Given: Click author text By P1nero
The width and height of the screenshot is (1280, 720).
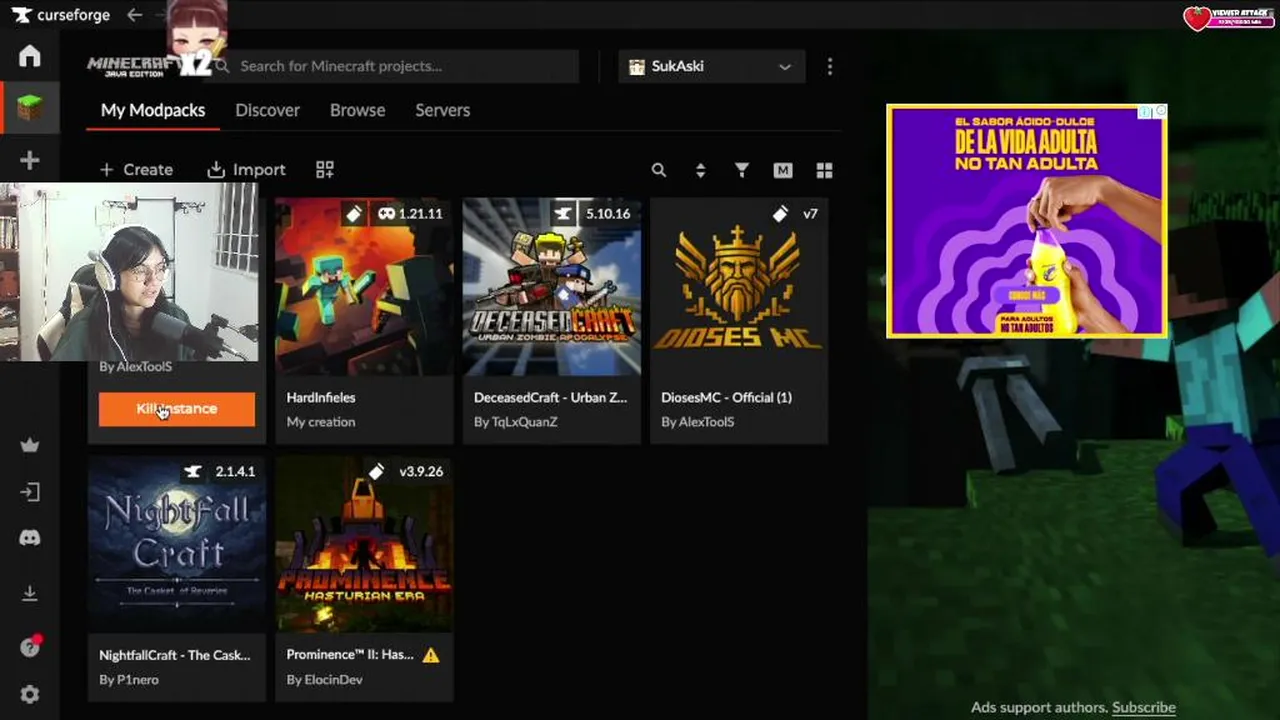Looking at the screenshot, I should [128, 680].
